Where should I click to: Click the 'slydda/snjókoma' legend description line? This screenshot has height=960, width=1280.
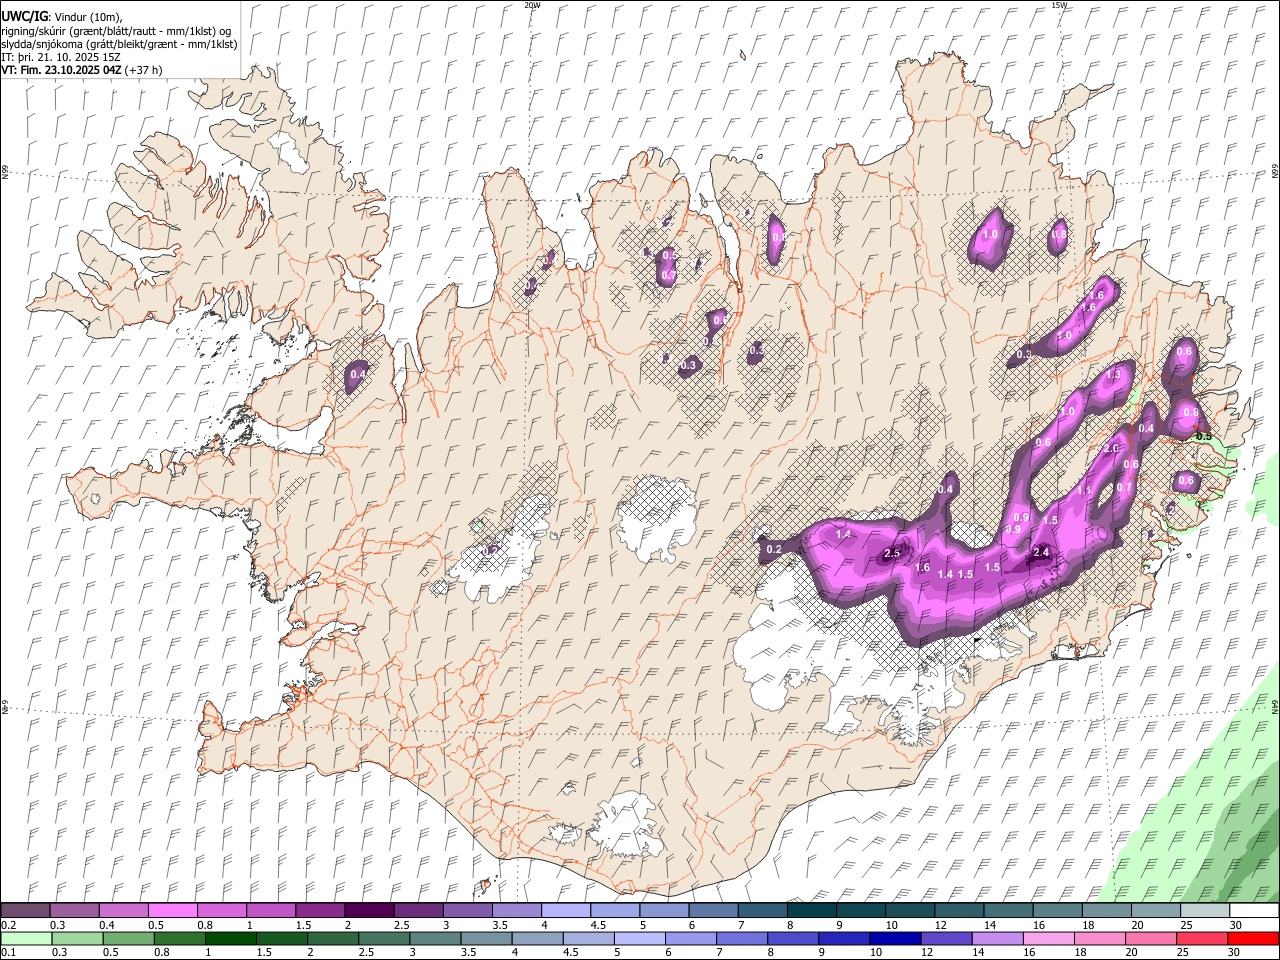(118, 44)
